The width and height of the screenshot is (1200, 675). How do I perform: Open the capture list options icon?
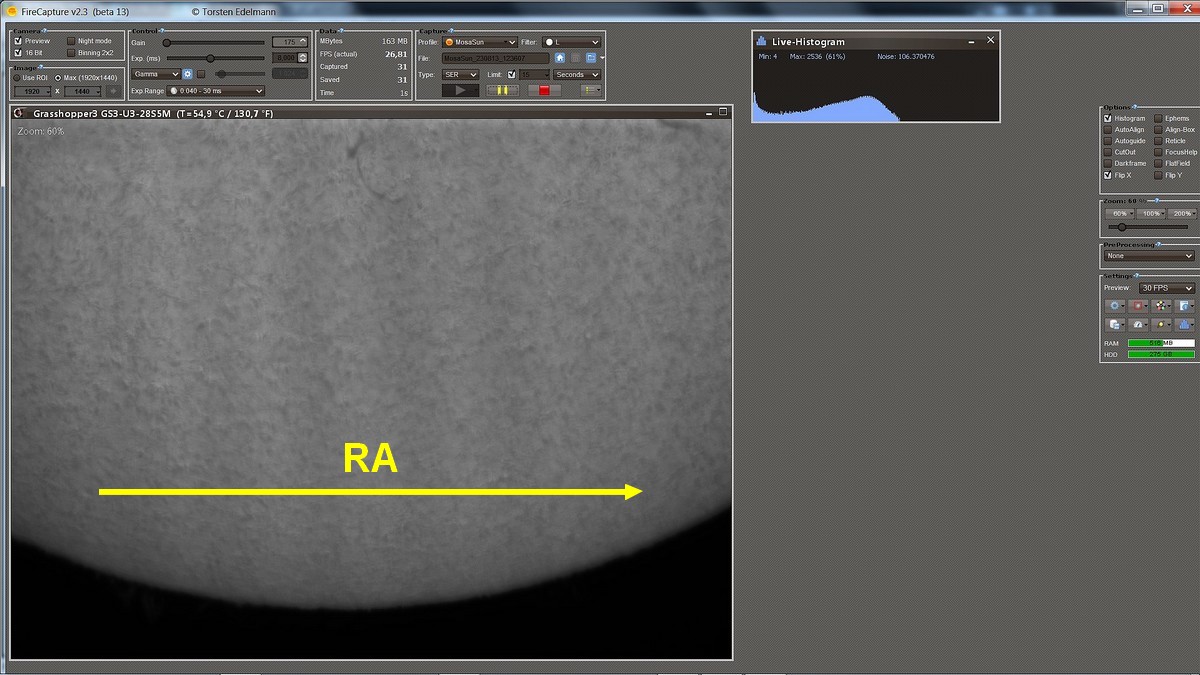tap(590, 90)
